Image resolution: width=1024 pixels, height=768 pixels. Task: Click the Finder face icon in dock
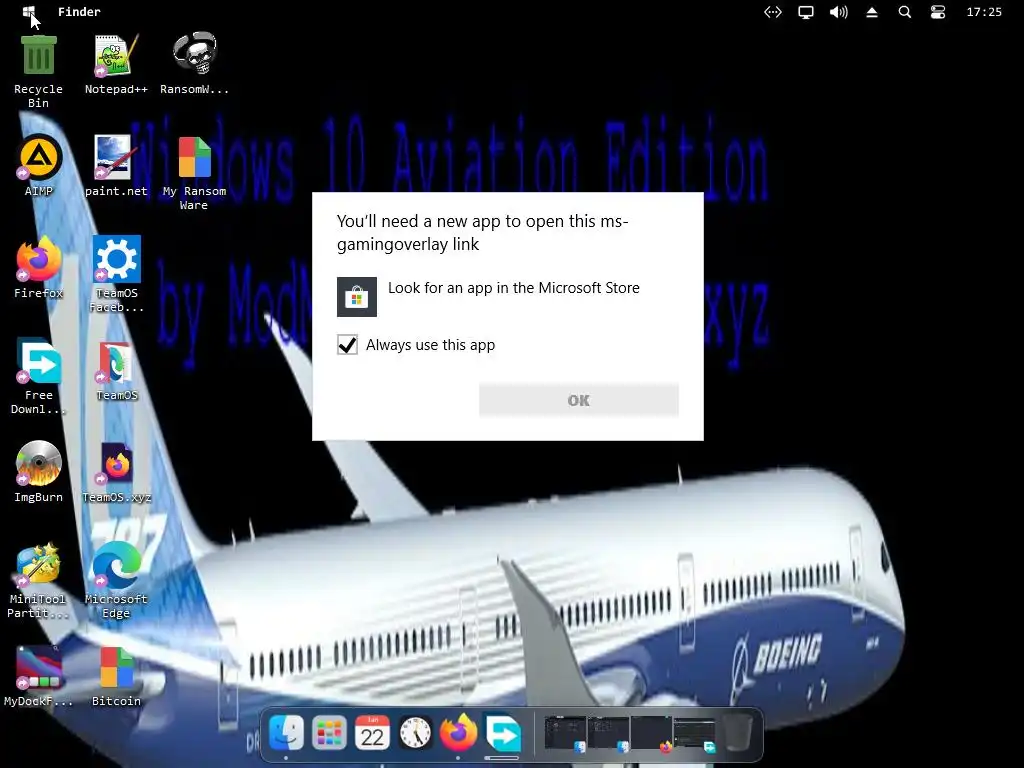click(x=287, y=733)
